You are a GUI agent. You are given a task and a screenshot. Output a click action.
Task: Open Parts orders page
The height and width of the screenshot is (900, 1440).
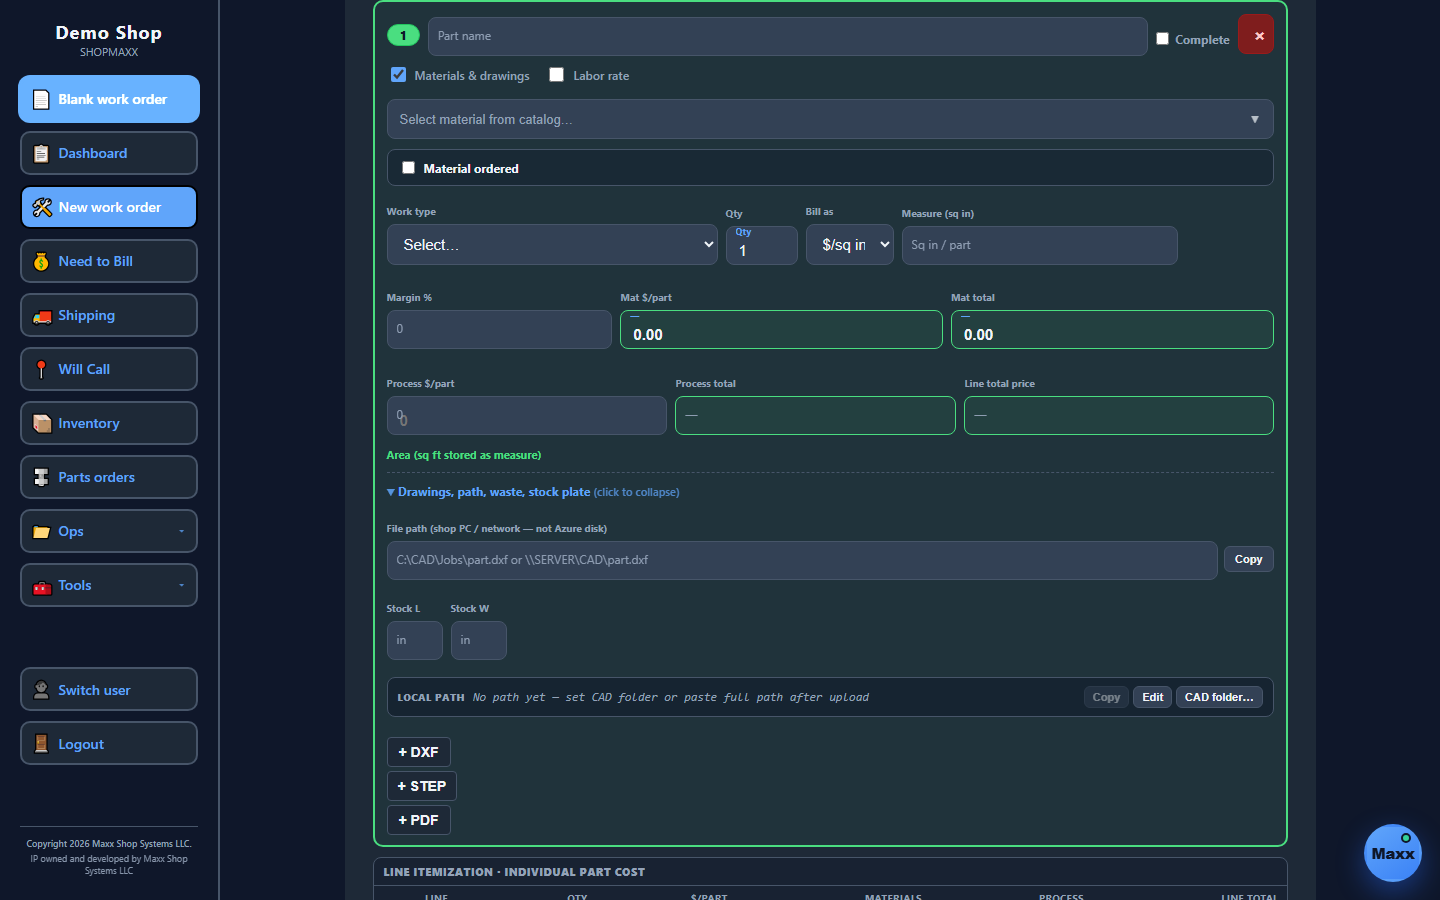pyautogui.click(x=109, y=477)
